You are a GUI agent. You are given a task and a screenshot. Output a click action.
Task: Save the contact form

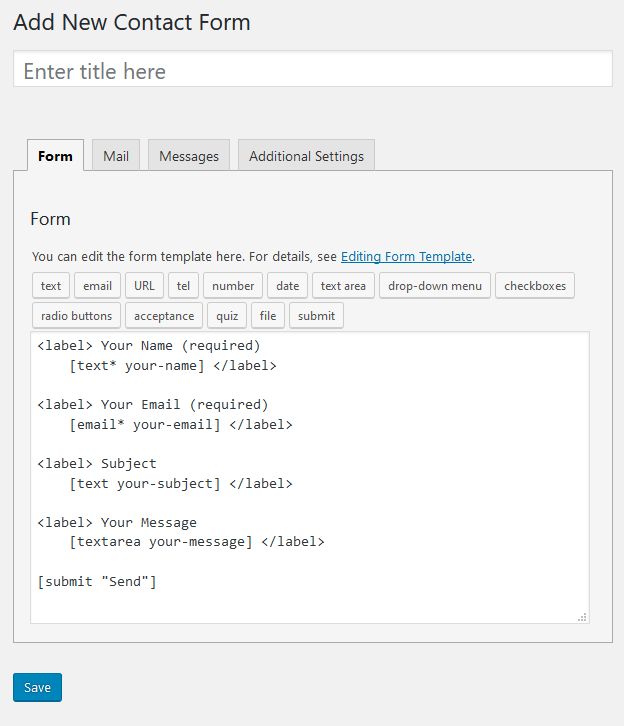pos(37,688)
